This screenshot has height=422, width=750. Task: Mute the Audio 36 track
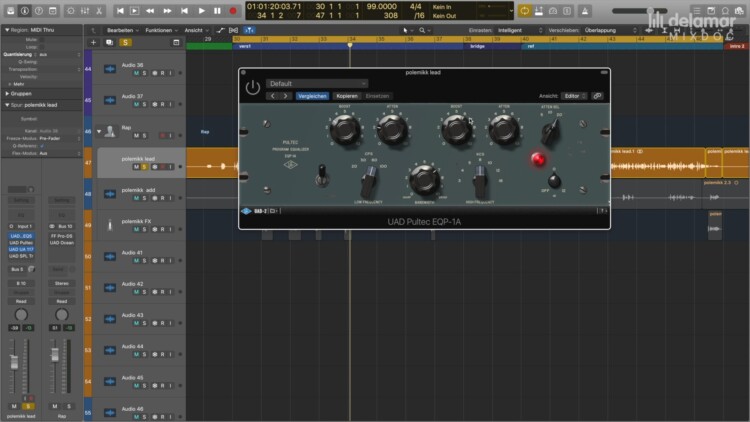click(136, 73)
